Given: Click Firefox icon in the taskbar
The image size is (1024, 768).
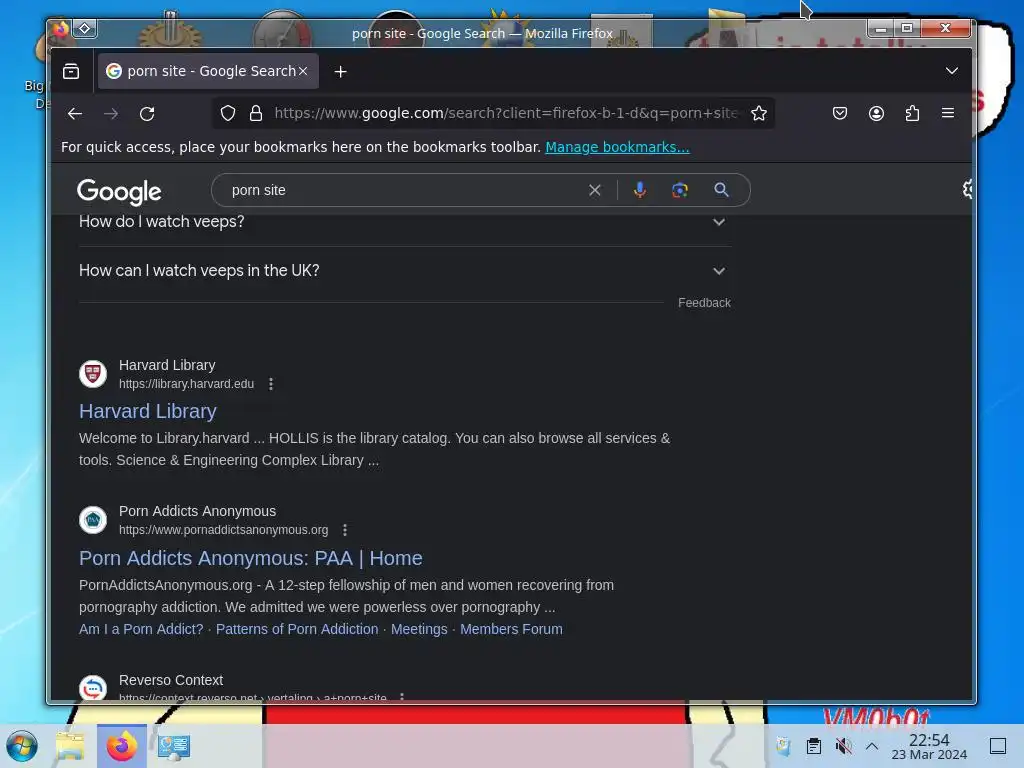Looking at the screenshot, I should (x=122, y=746).
